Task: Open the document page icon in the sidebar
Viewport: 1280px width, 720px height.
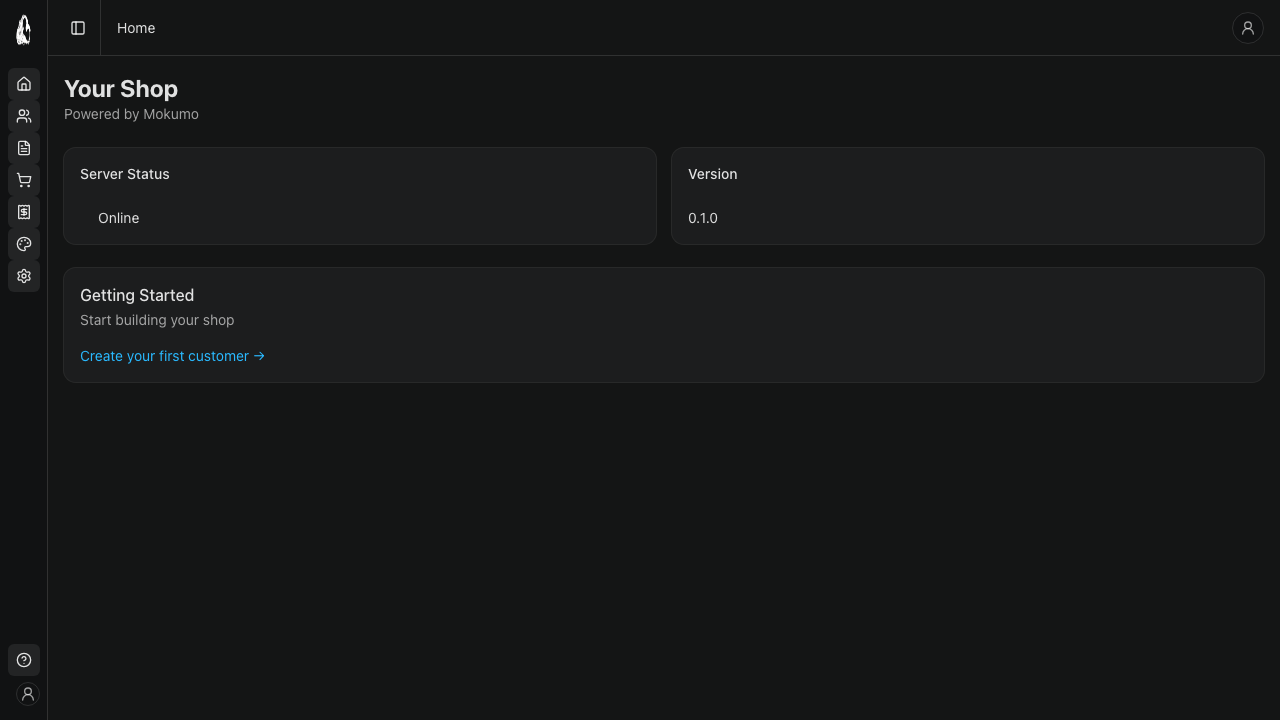Action: [24, 148]
